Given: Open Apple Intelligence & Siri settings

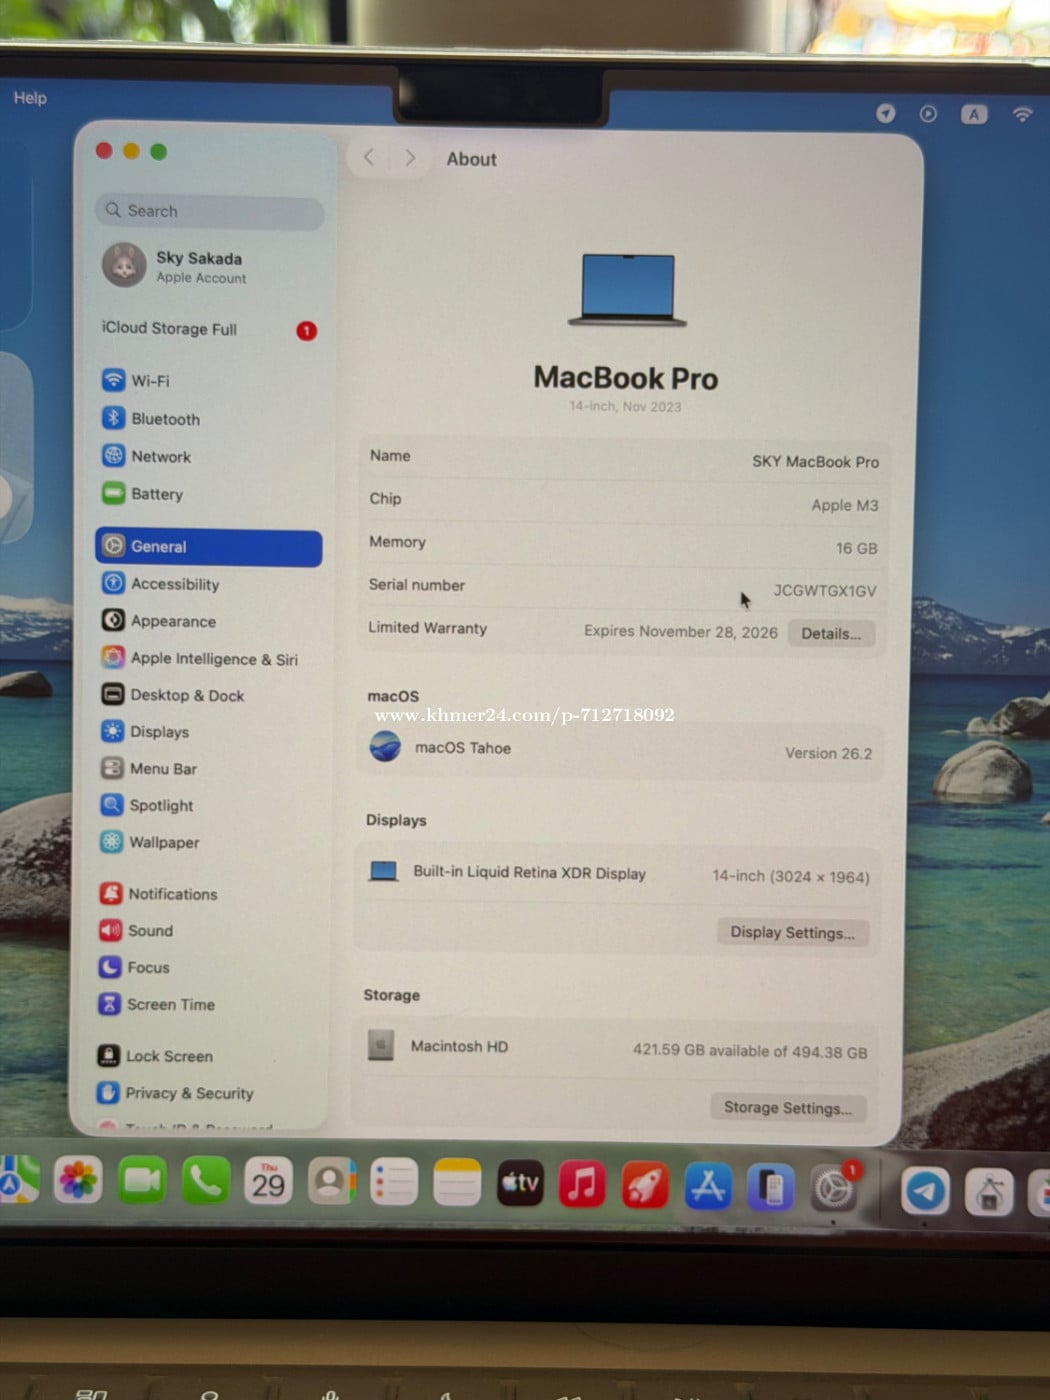Looking at the screenshot, I should (213, 659).
